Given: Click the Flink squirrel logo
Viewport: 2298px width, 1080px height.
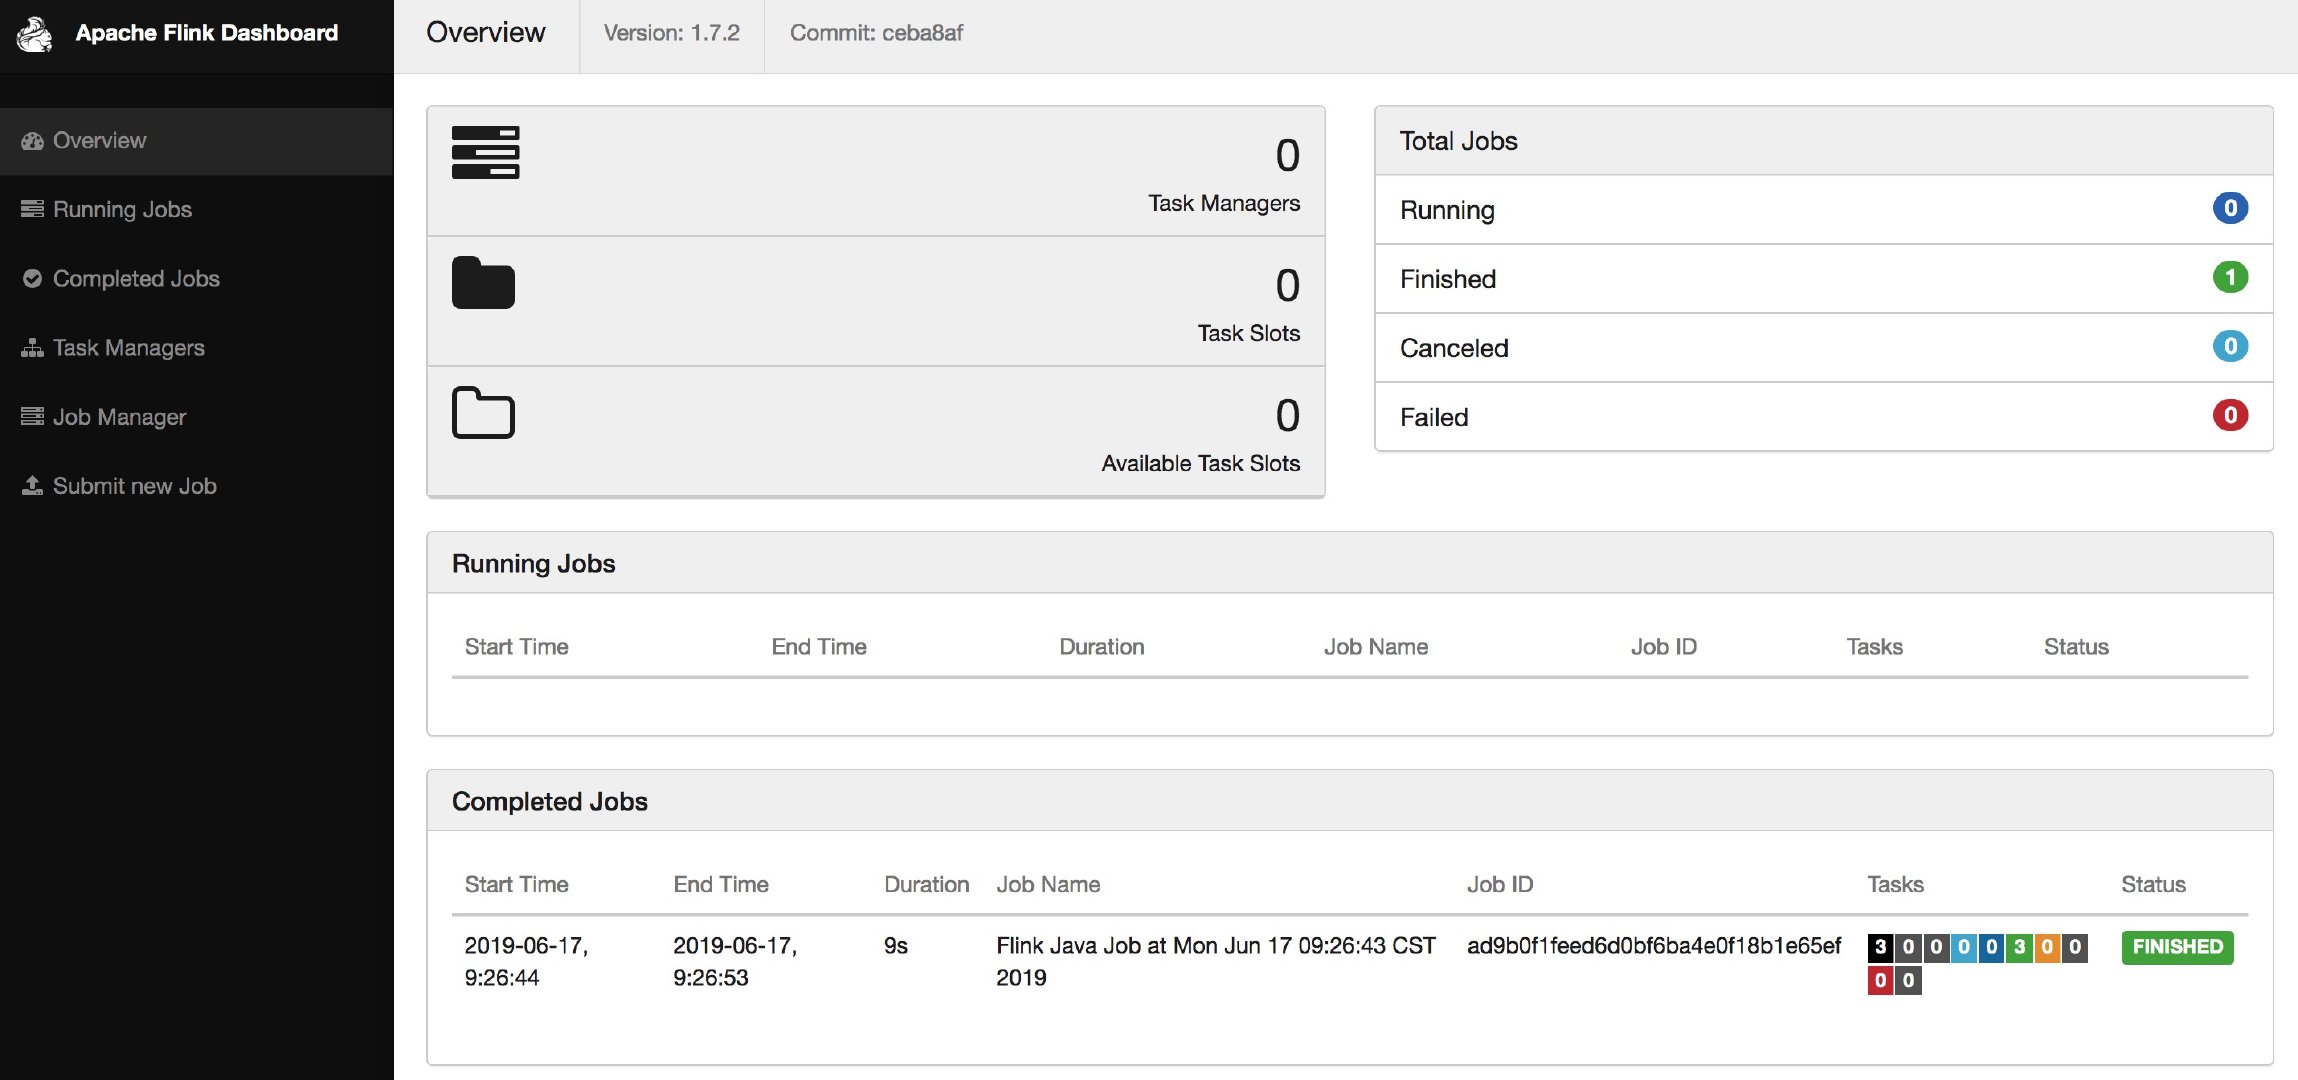Looking at the screenshot, I should click(x=35, y=35).
